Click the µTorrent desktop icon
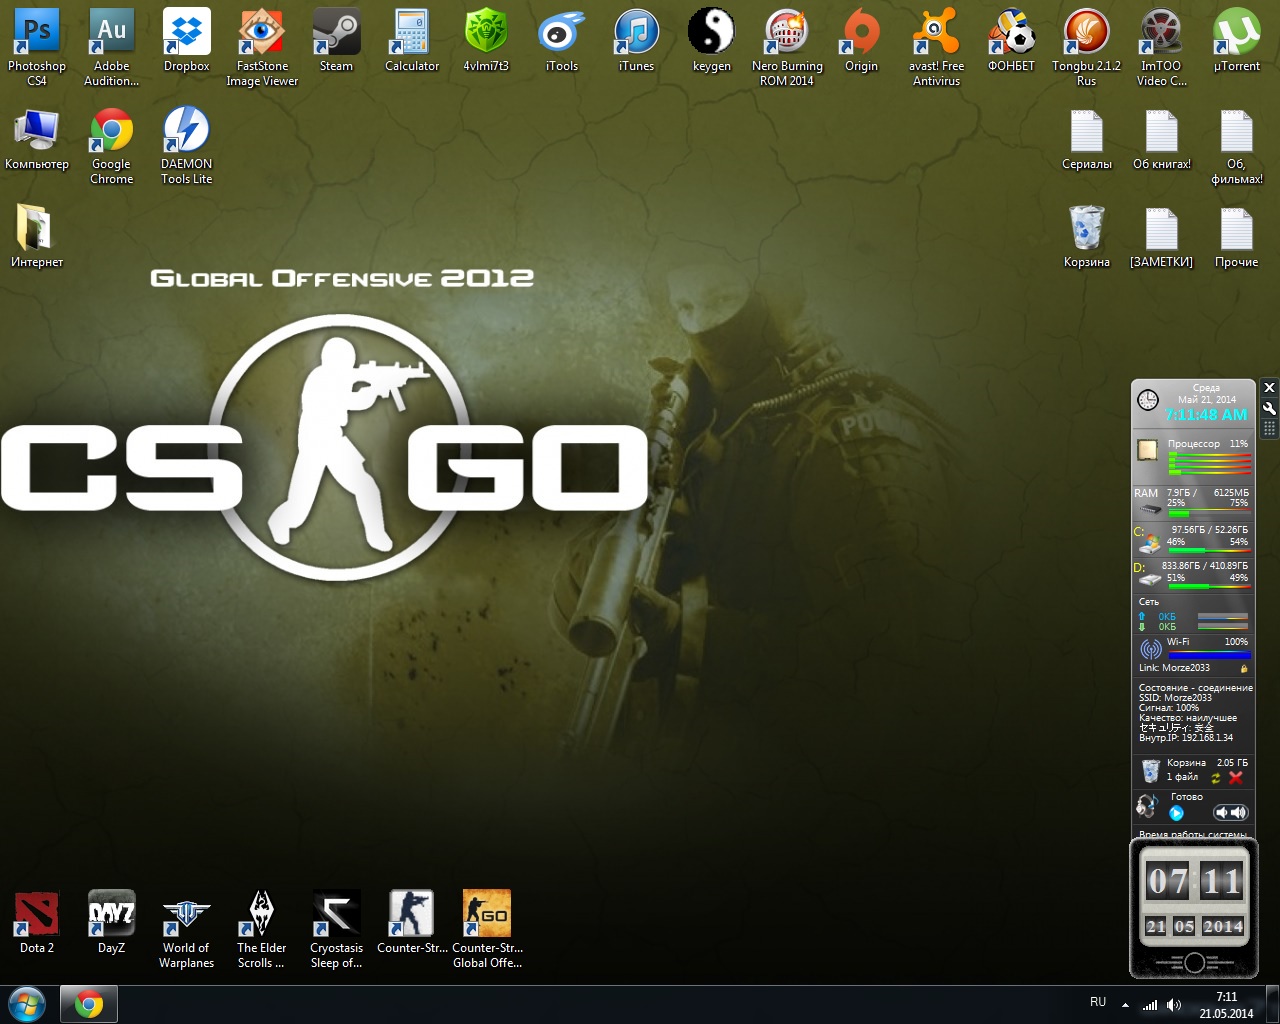 1236,34
